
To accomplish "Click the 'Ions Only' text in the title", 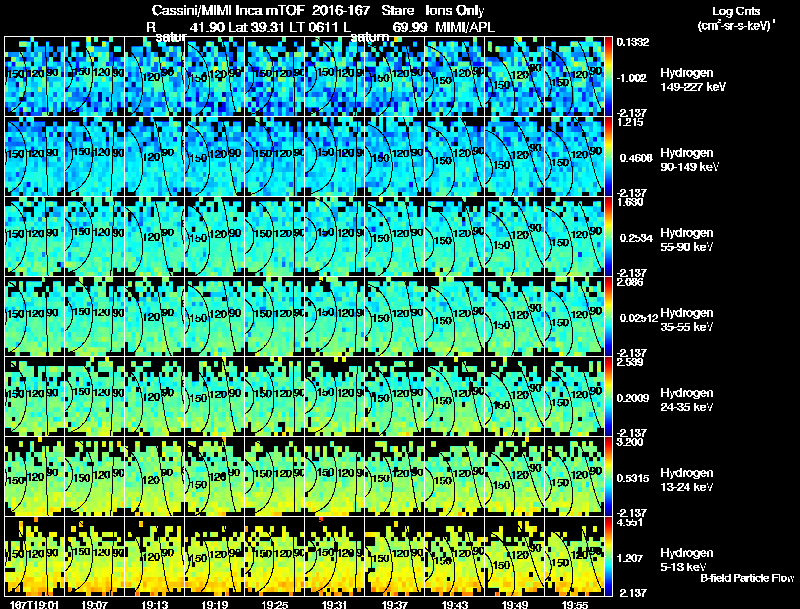I will [455, 10].
